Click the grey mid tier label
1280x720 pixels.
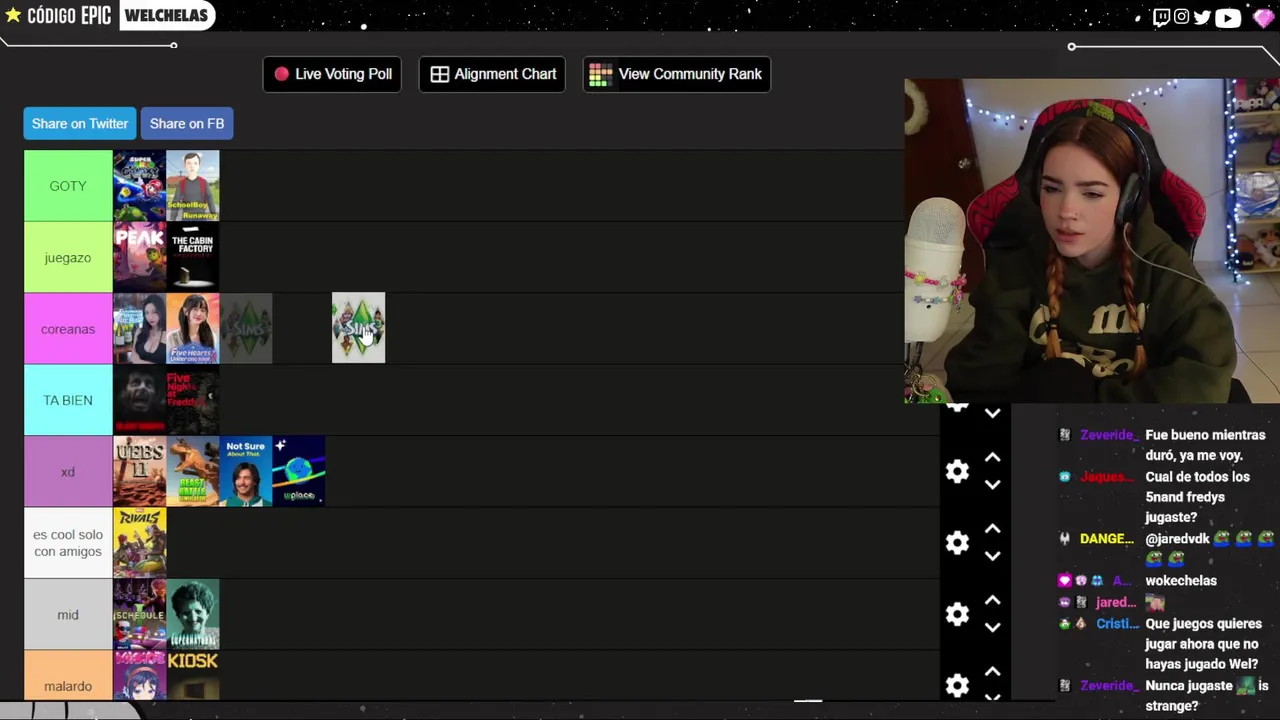click(68, 614)
